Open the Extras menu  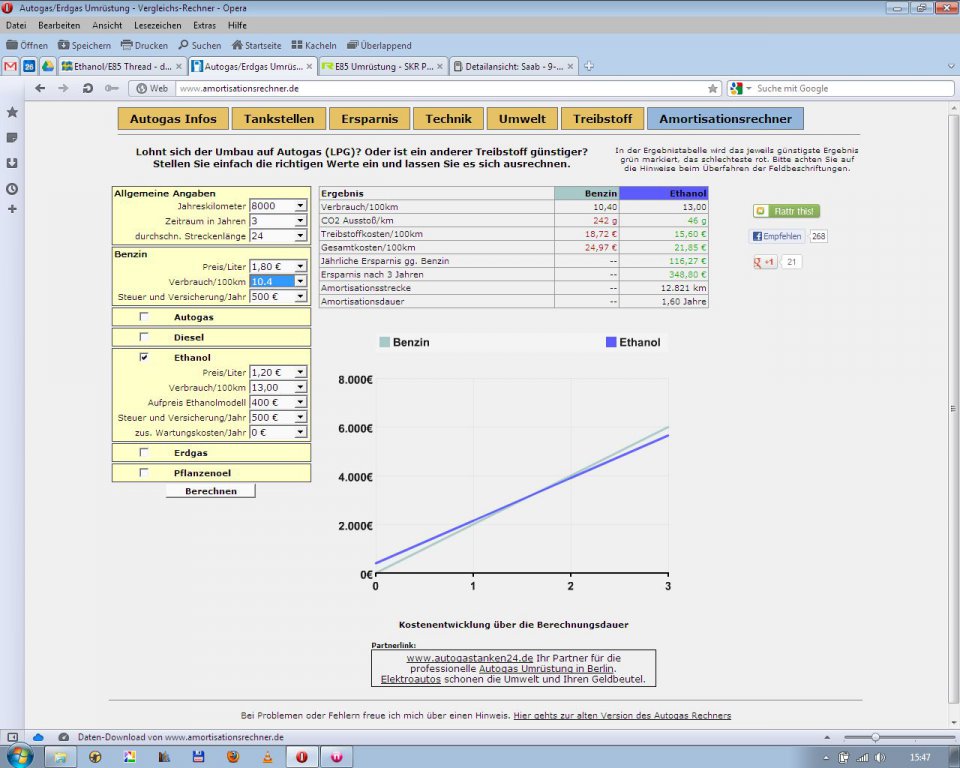coord(204,26)
